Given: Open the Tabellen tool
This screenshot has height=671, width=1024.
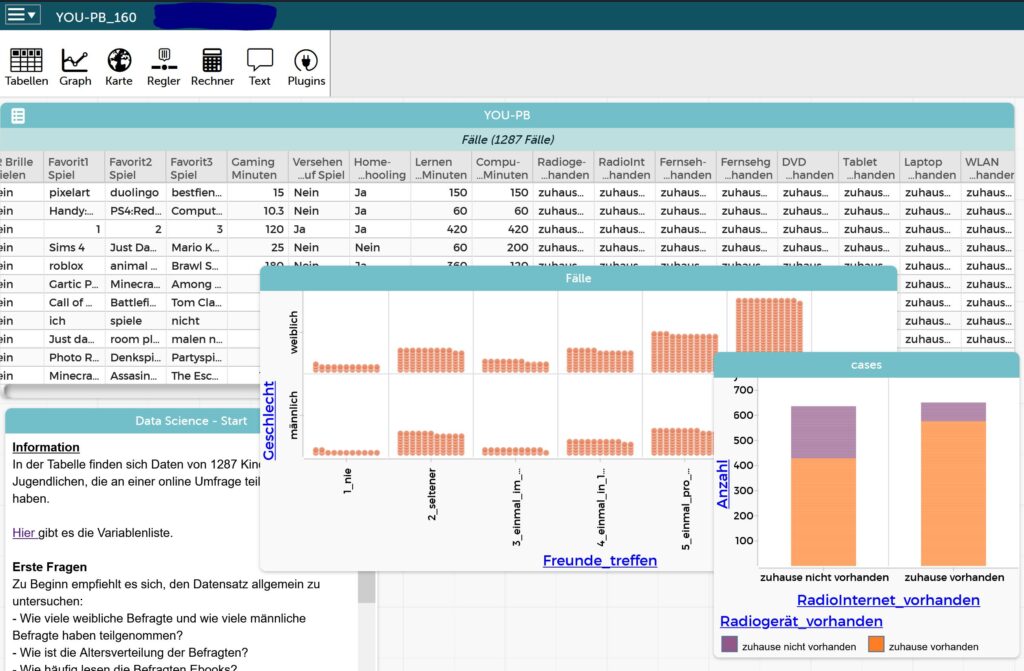Looking at the screenshot, I should (26, 66).
